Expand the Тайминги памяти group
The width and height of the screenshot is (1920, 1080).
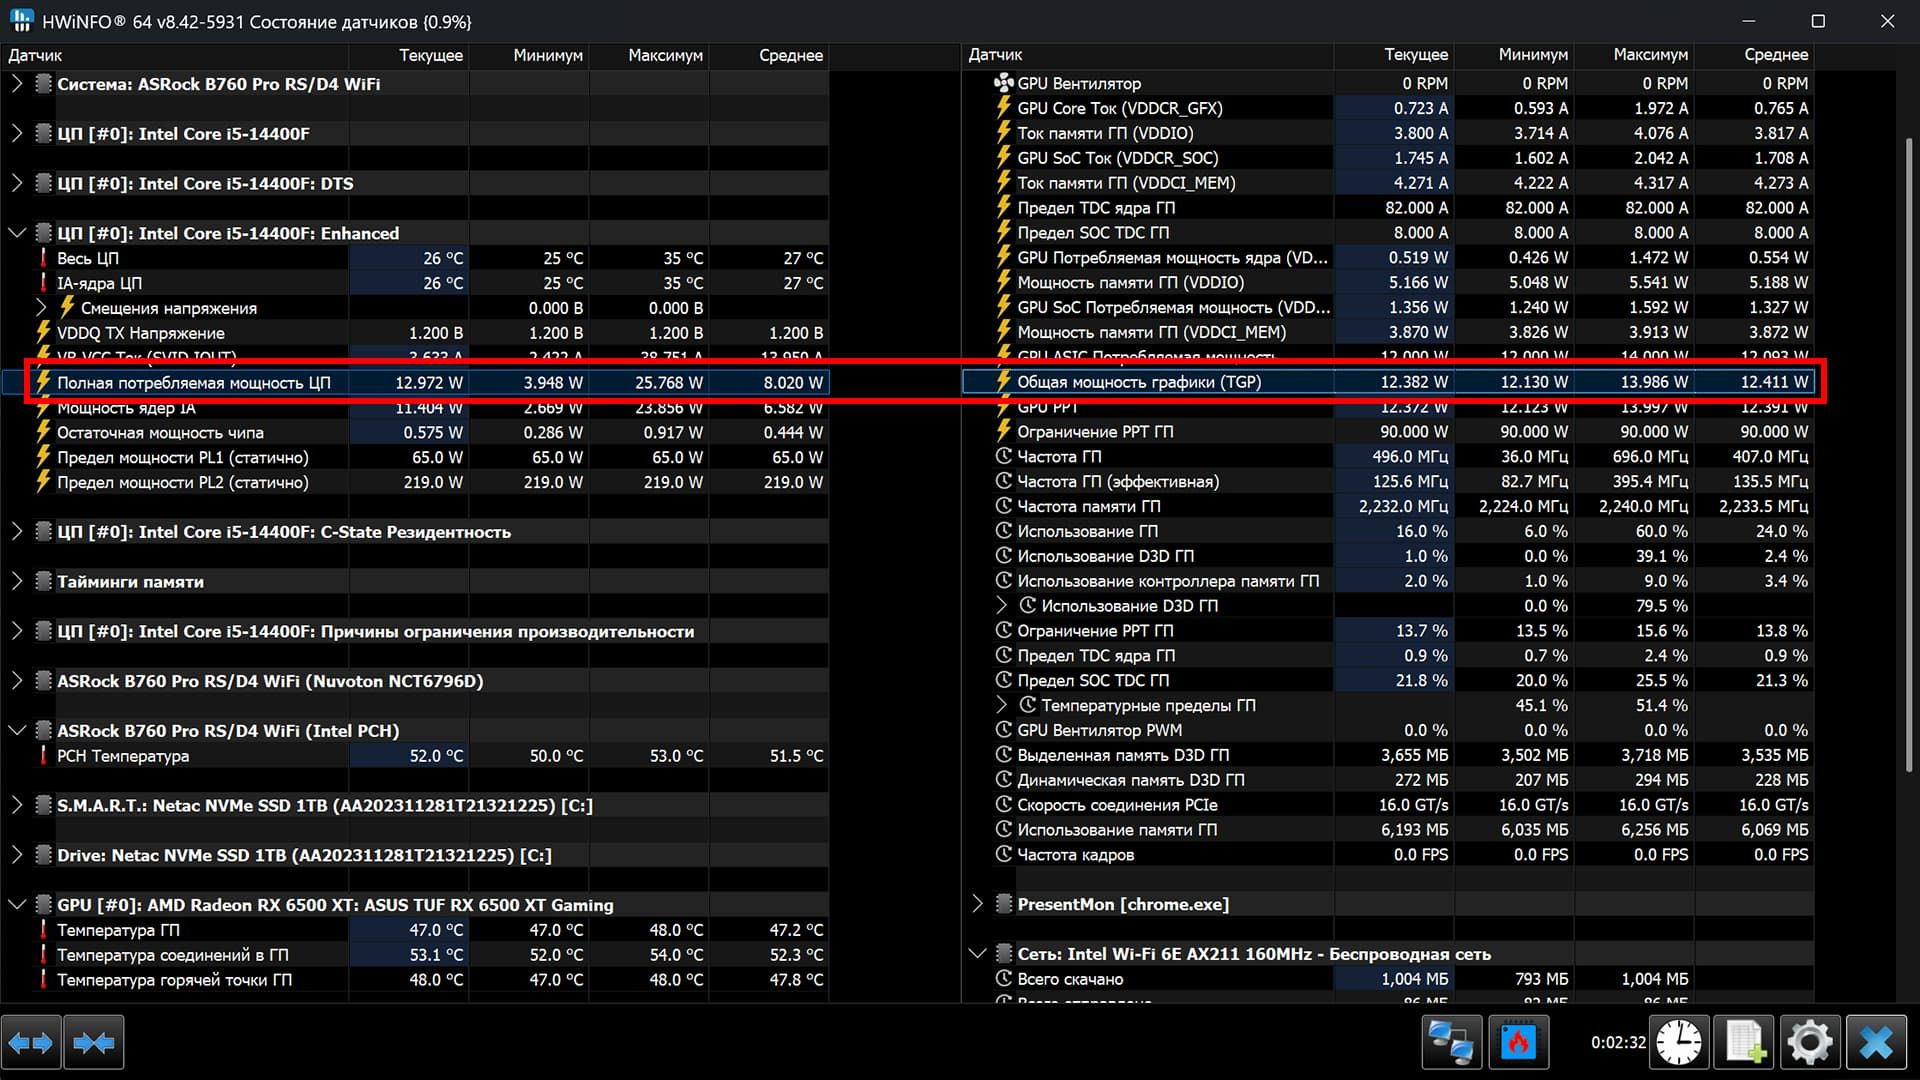pos(16,581)
